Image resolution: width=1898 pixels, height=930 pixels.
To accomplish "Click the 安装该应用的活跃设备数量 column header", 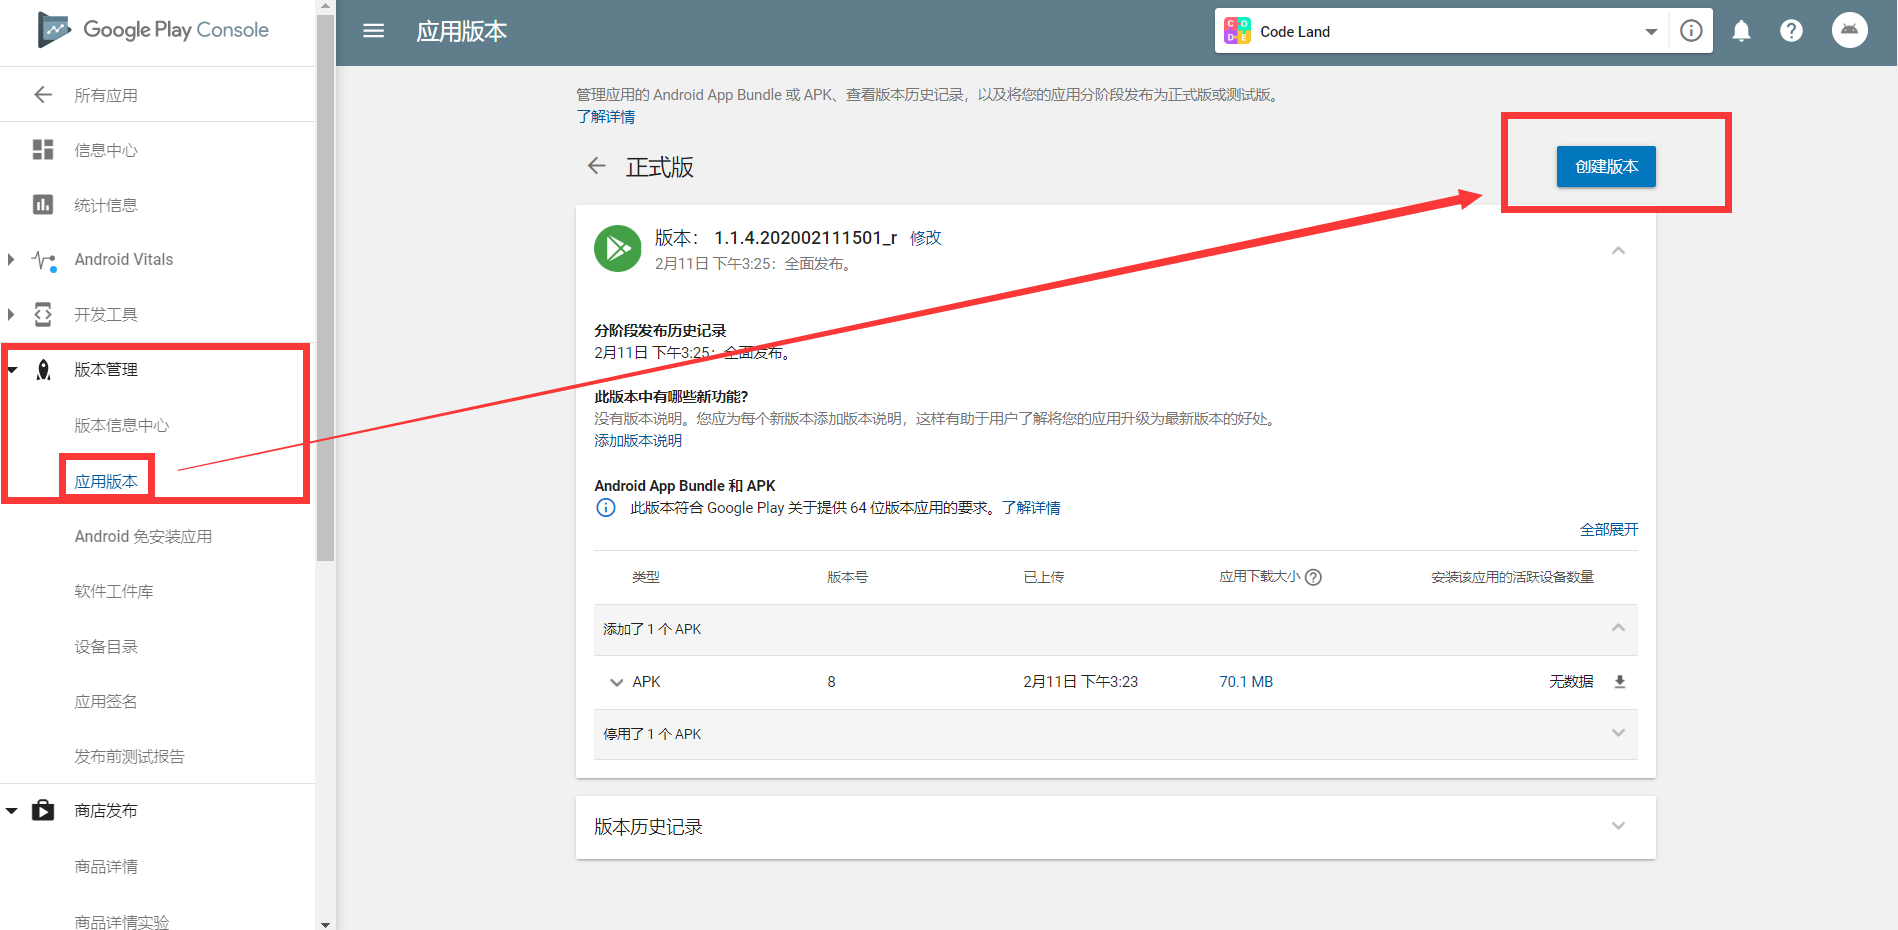I will (1512, 577).
